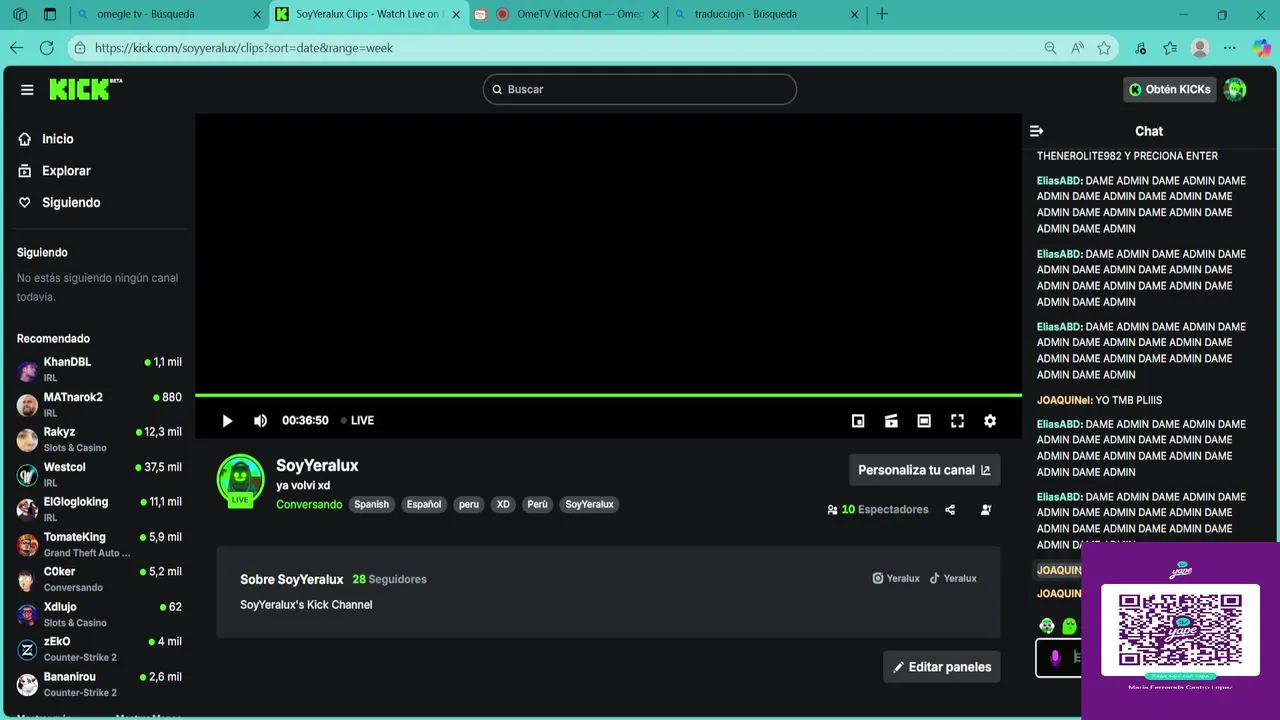This screenshot has height=720, width=1280.
Task: Open the C0ker recommended channel
Action: point(97,579)
